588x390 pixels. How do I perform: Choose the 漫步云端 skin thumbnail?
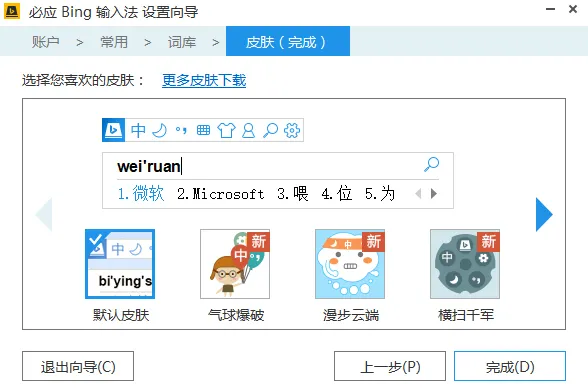[x=350, y=264]
